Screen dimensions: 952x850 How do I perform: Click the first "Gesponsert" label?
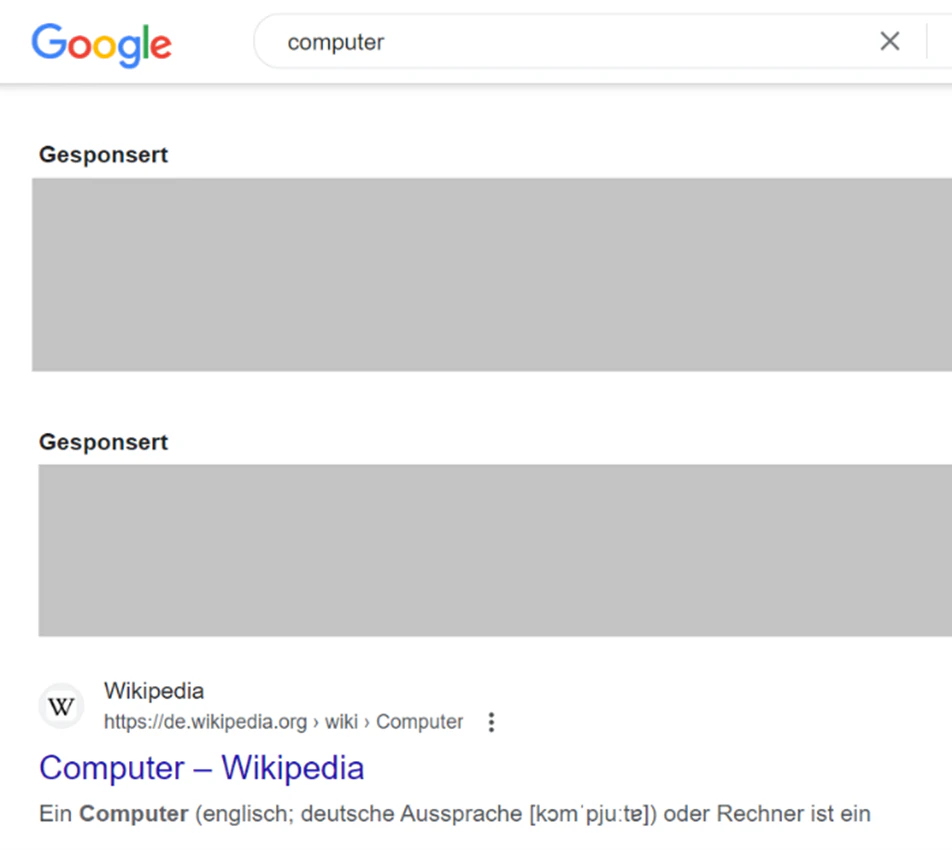coord(103,155)
